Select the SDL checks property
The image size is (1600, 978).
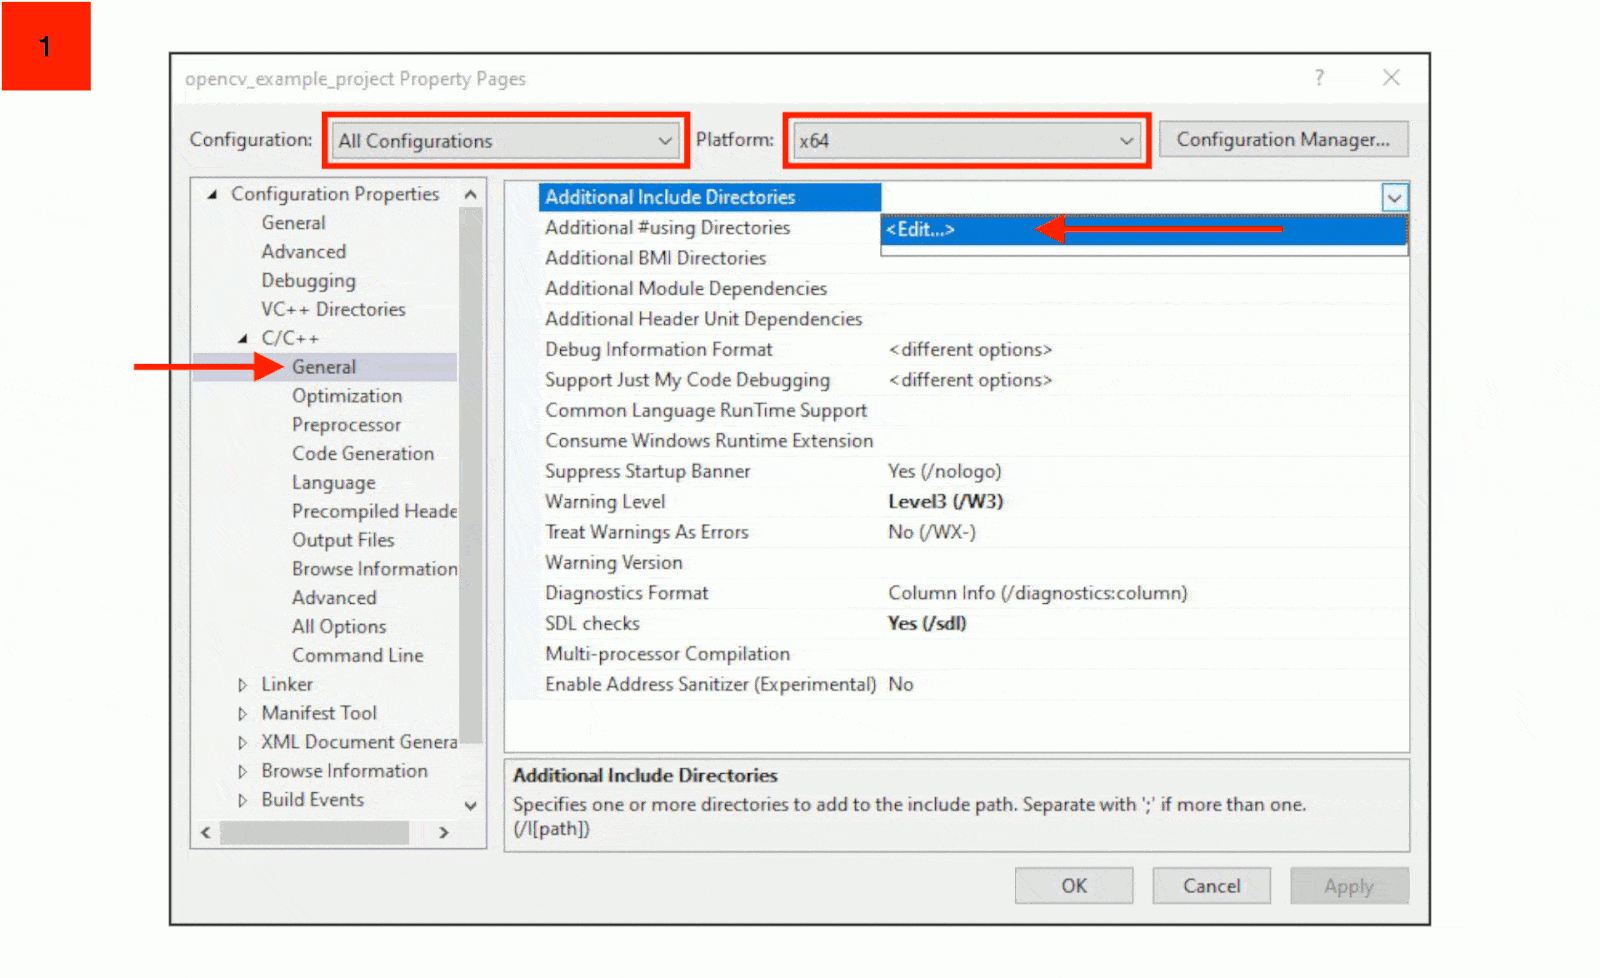click(592, 624)
